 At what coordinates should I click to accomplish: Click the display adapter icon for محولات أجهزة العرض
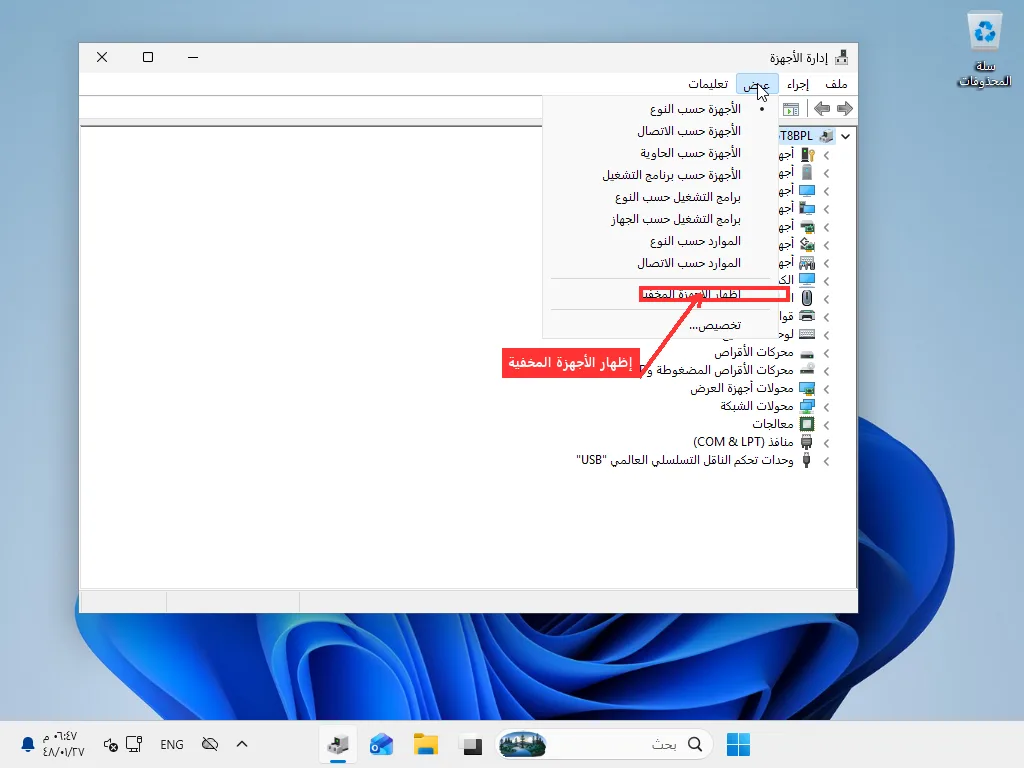[807, 389]
